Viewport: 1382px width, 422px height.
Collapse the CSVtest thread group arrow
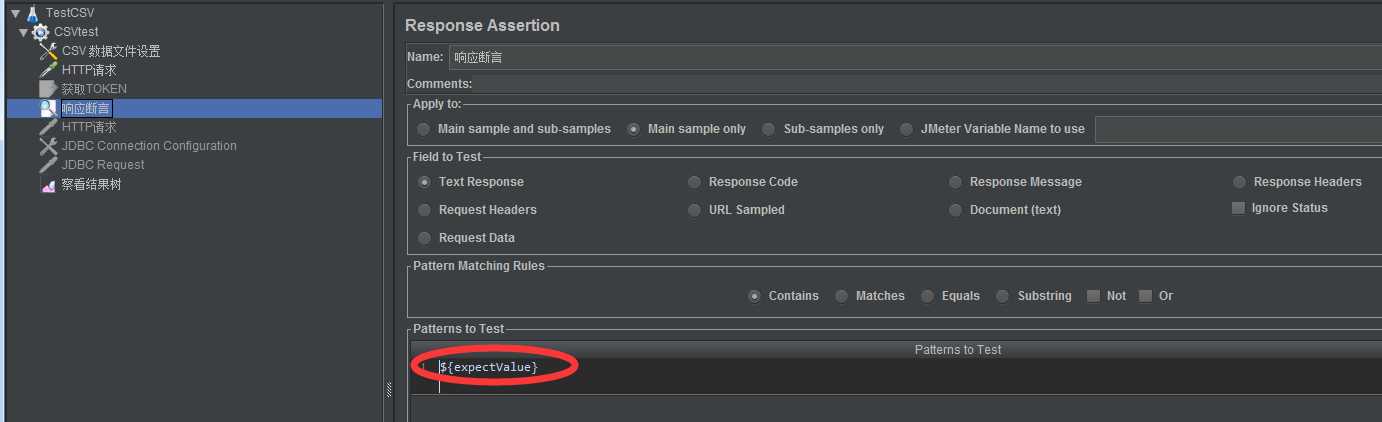pos(24,32)
